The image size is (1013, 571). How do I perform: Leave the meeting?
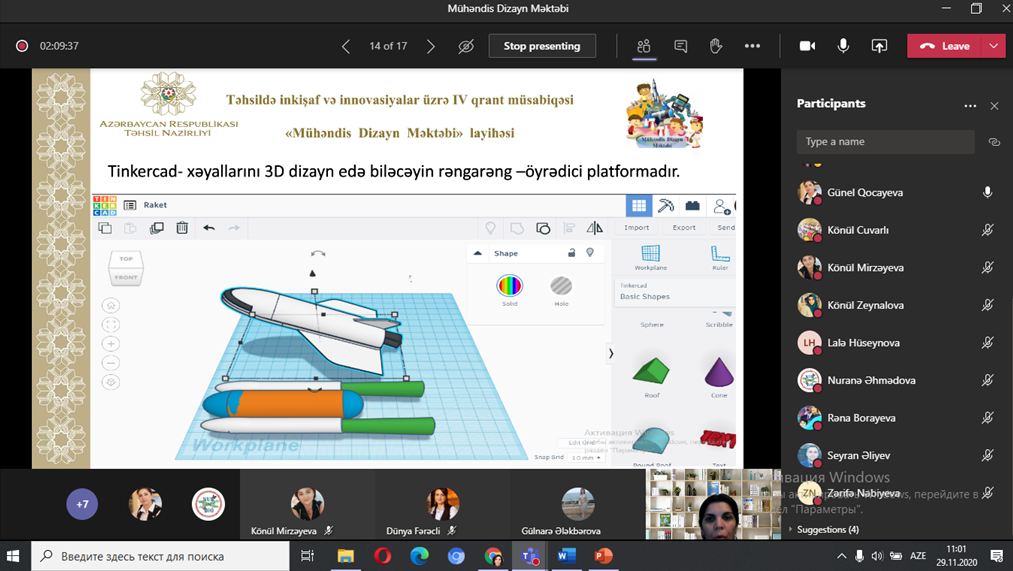(x=945, y=47)
